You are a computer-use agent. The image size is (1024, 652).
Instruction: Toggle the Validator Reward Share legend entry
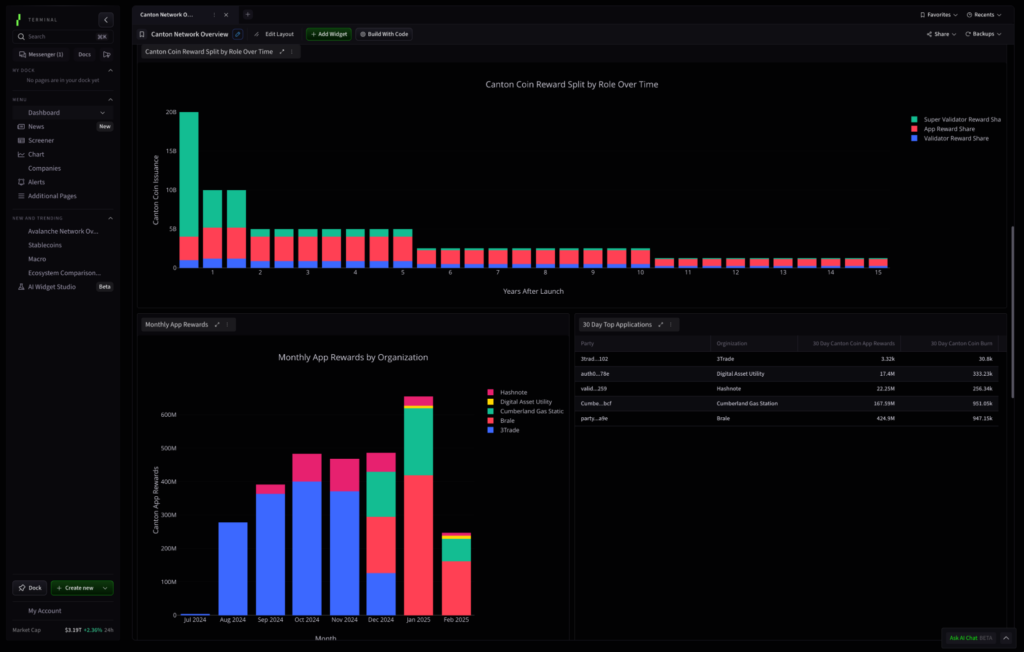pyautogui.click(x=950, y=139)
